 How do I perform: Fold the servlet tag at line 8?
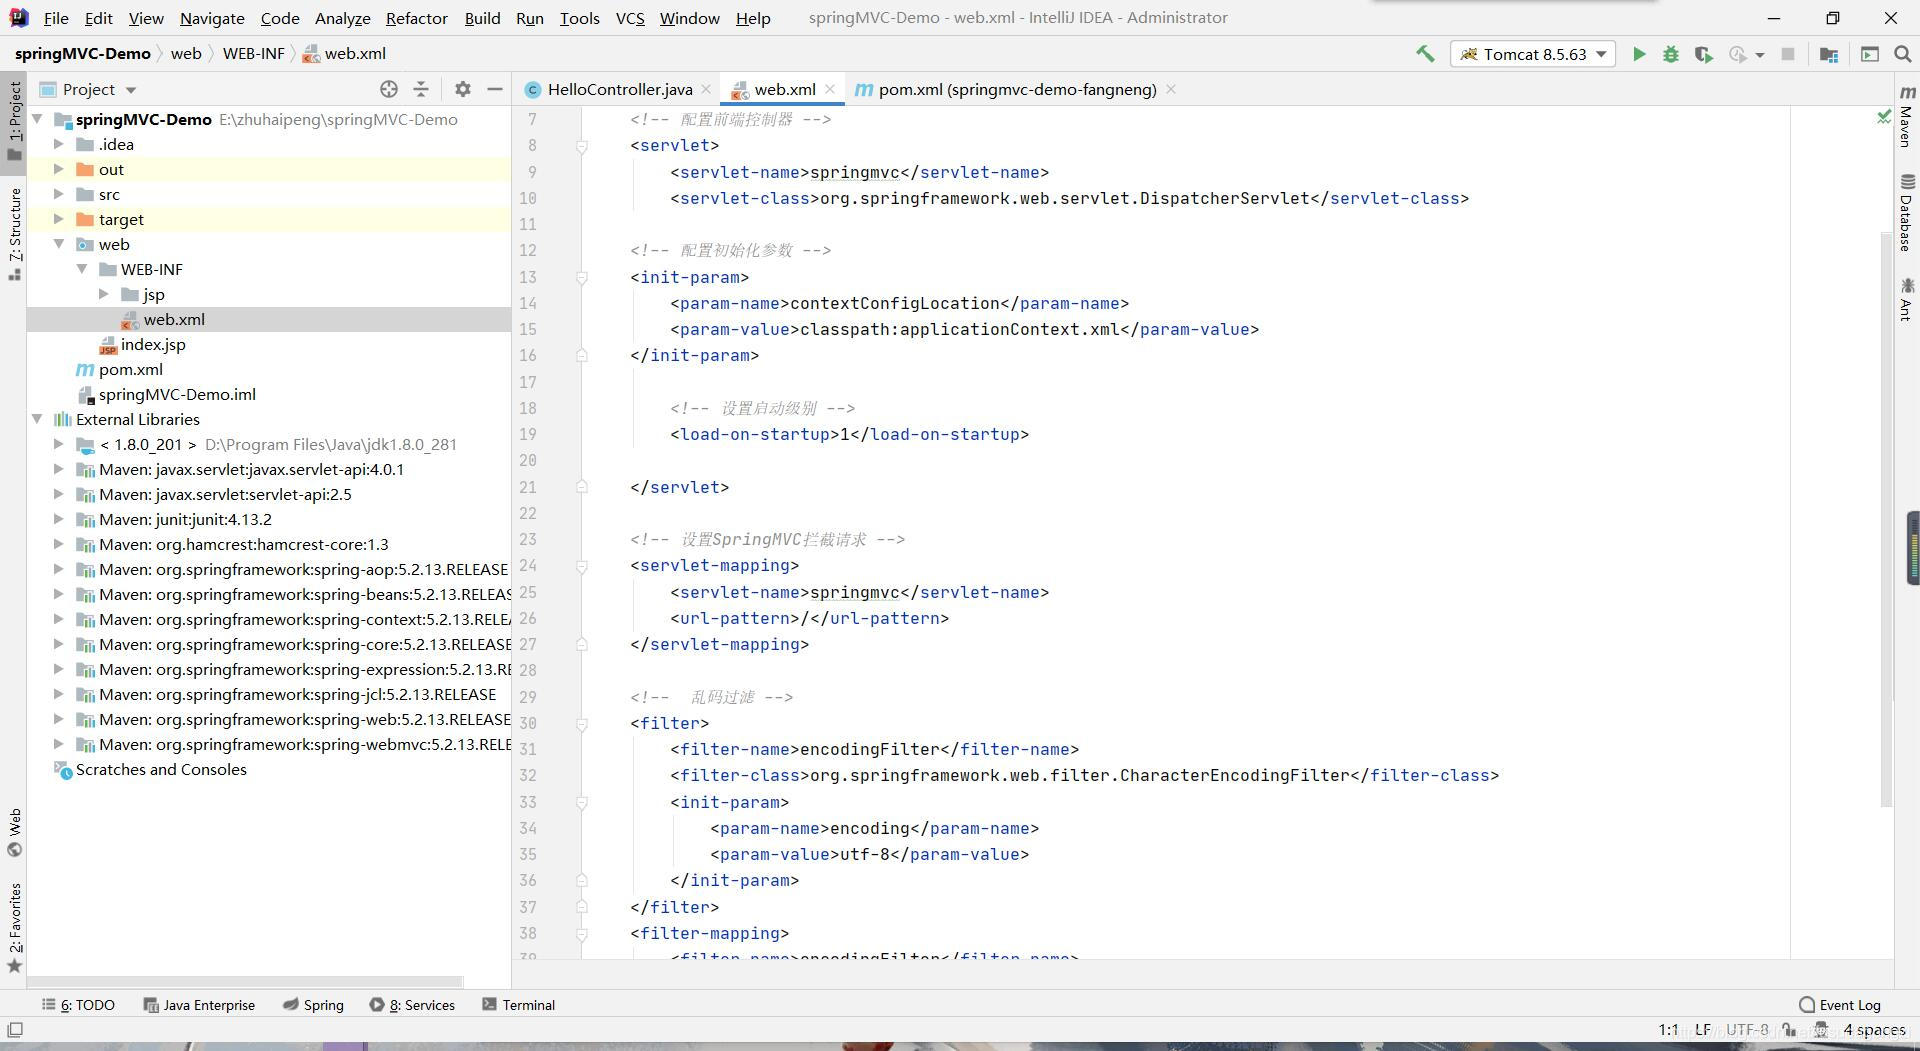581,146
